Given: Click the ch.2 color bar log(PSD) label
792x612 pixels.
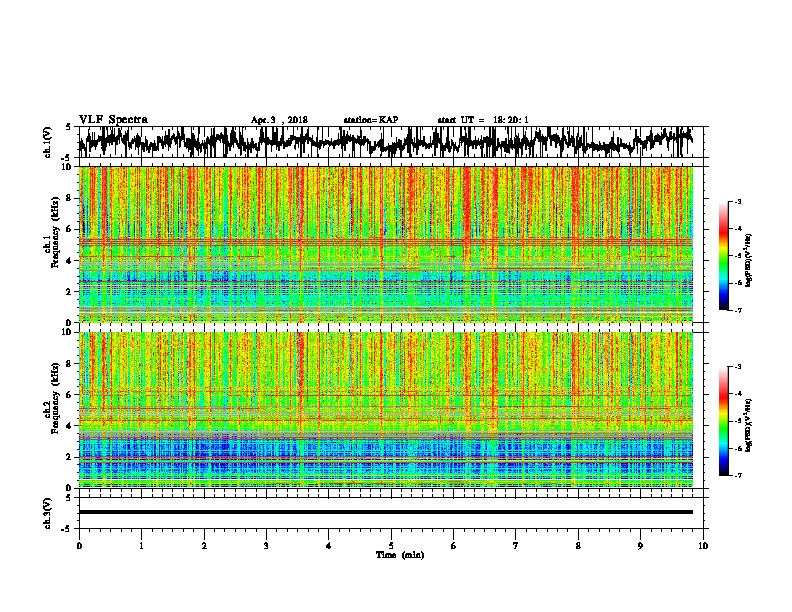Looking at the screenshot, I should coord(749,425).
